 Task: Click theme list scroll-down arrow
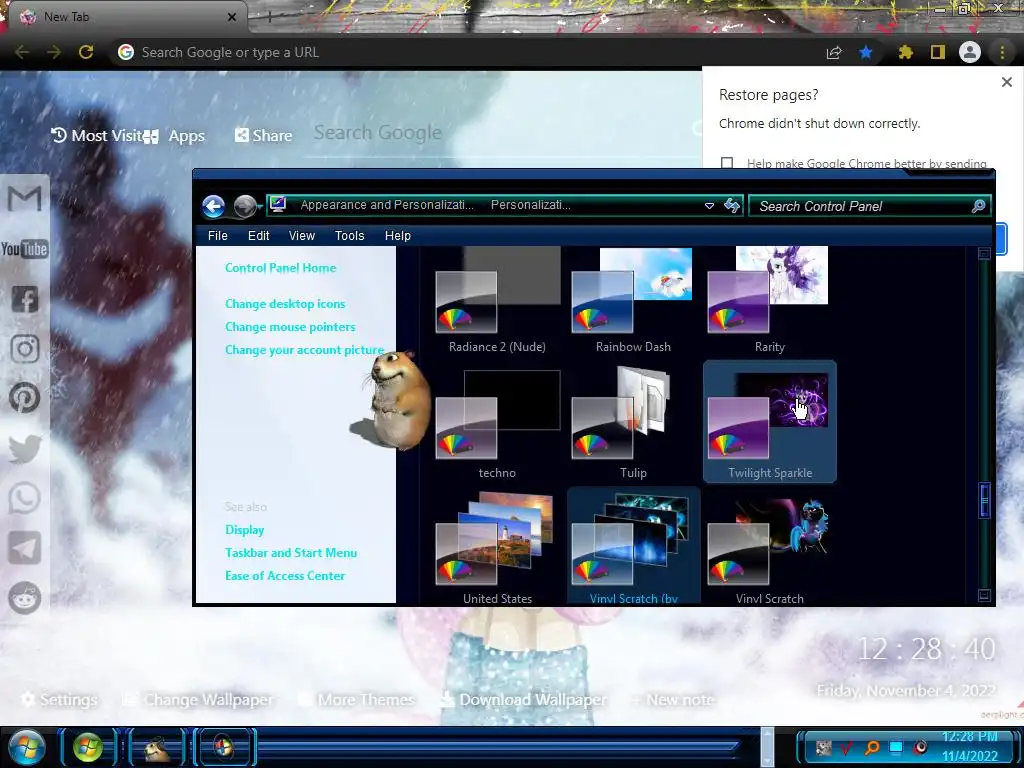(x=984, y=595)
